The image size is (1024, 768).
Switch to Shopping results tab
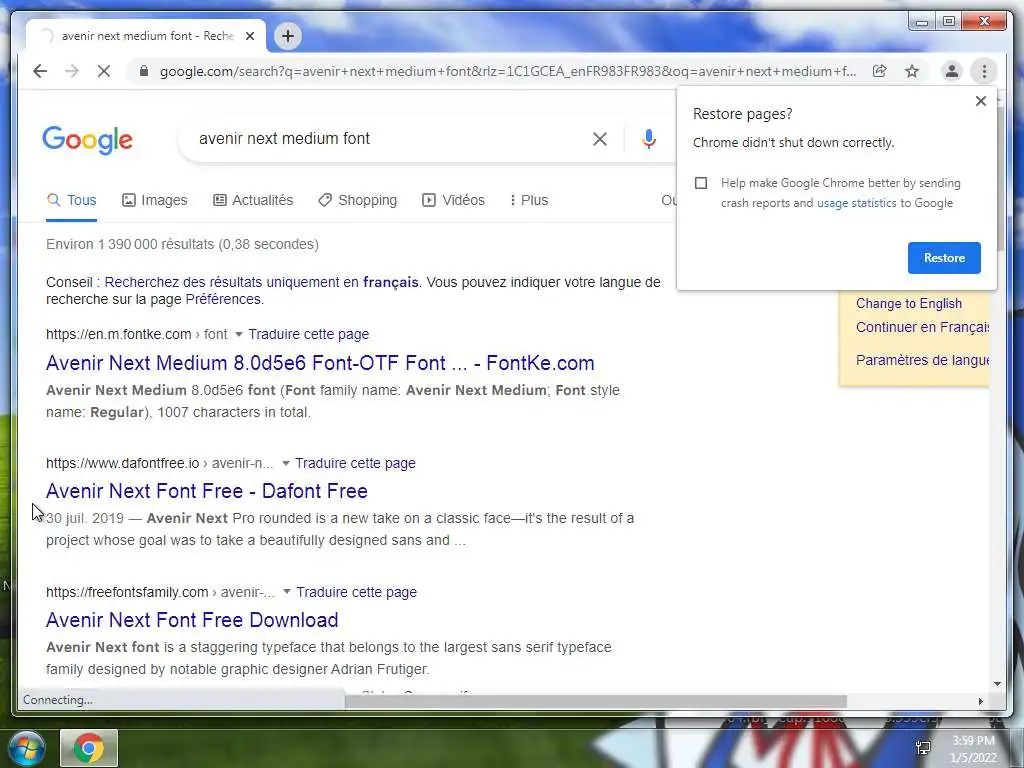(x=358, y=200)
